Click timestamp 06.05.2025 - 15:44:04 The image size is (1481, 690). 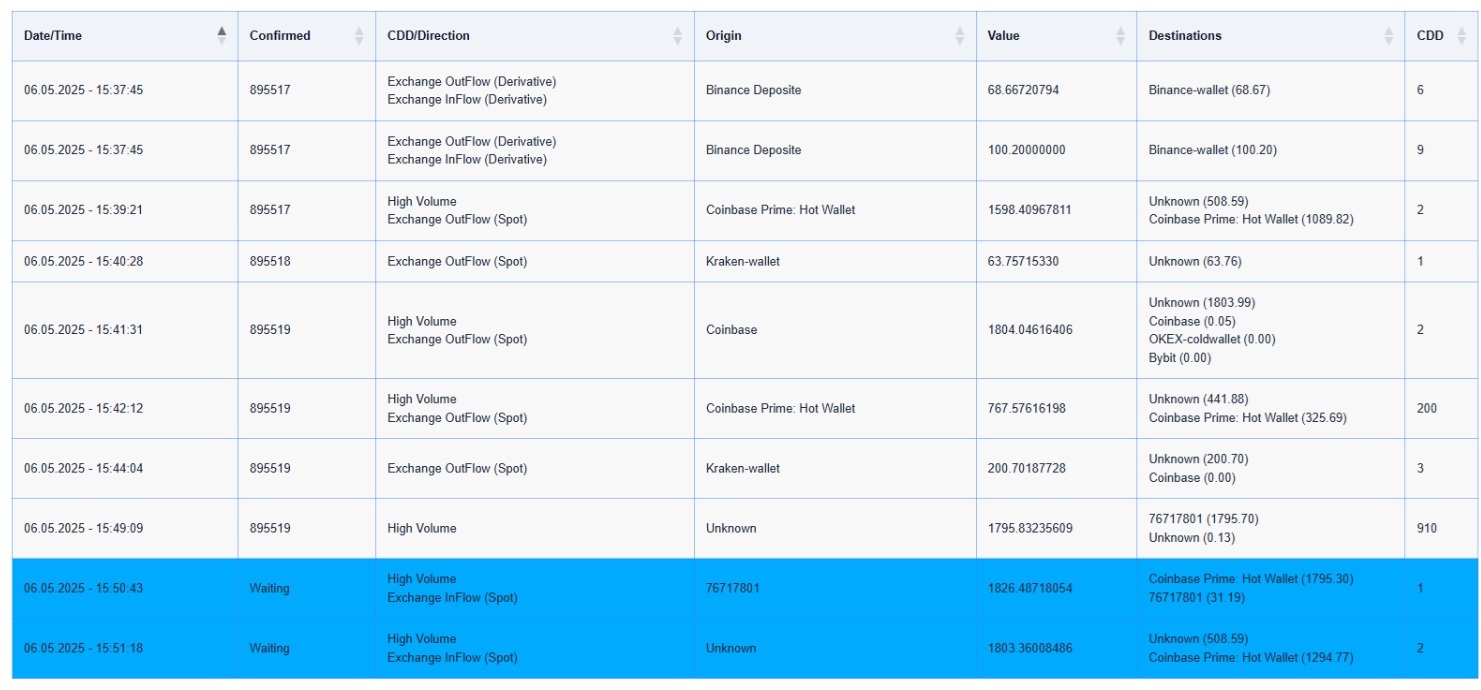[83, 468]
